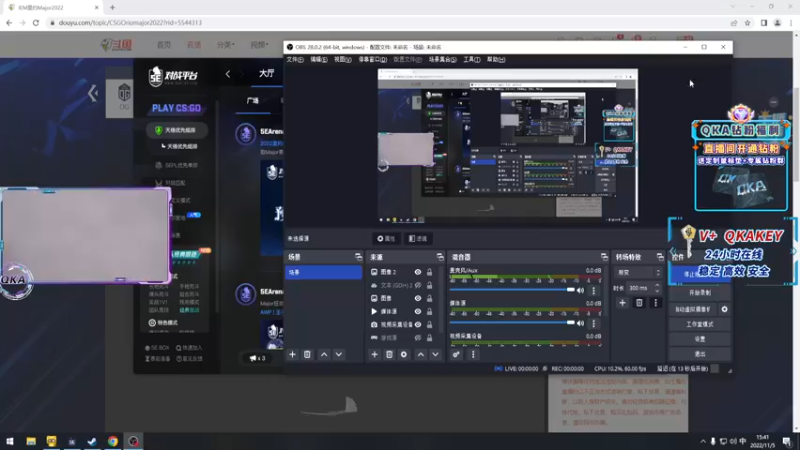The image size is (800, 450).
Task: Open OBS 停靠窗口 menu
Action: pos(372,60)
